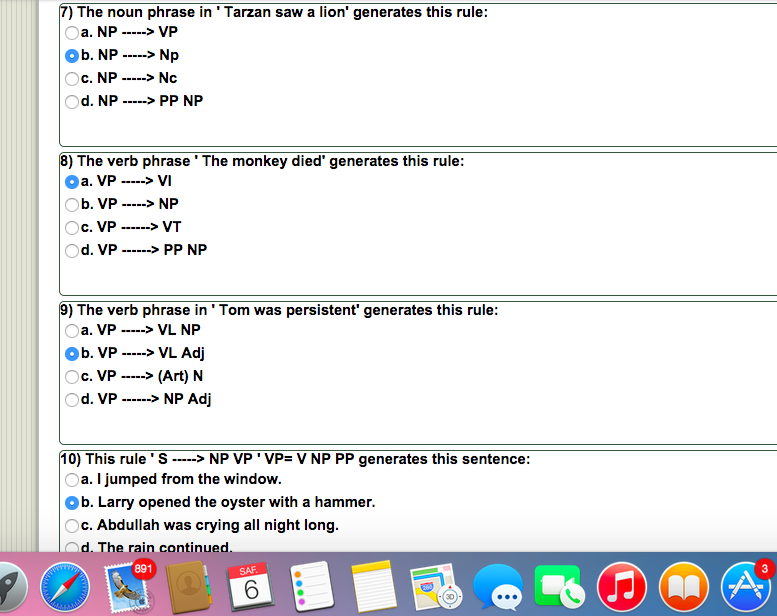The width and height of the screenshot is (777, 616).
Task: Launch FaceTime from the dock
Action: coord(560,585)
